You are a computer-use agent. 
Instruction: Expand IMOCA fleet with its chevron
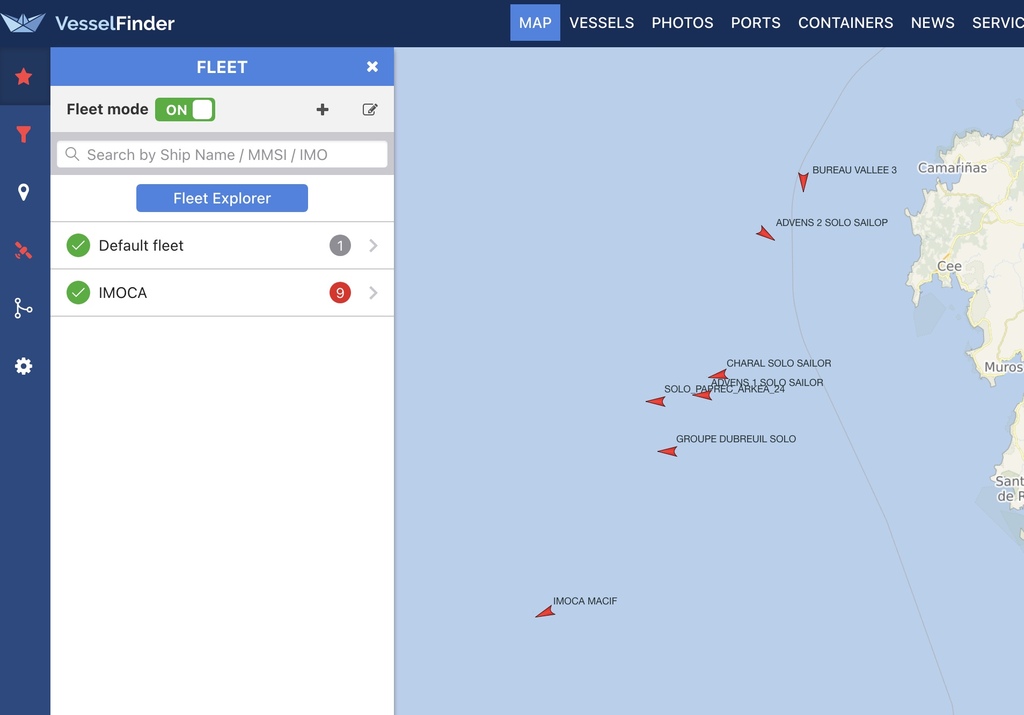373,293
